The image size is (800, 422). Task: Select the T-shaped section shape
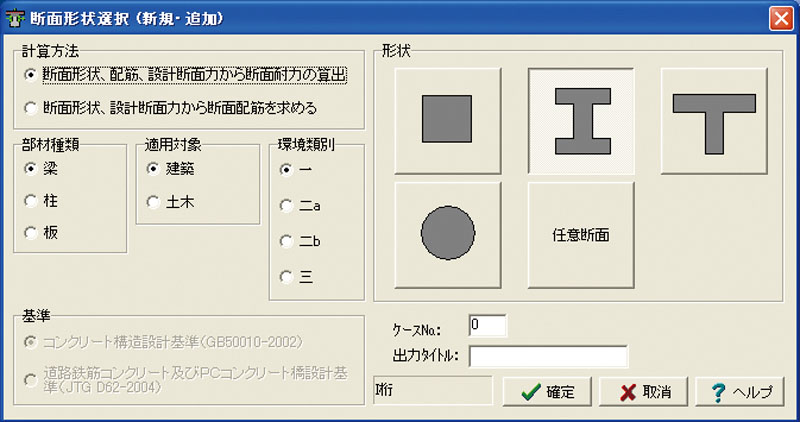[x=714, y=121]
